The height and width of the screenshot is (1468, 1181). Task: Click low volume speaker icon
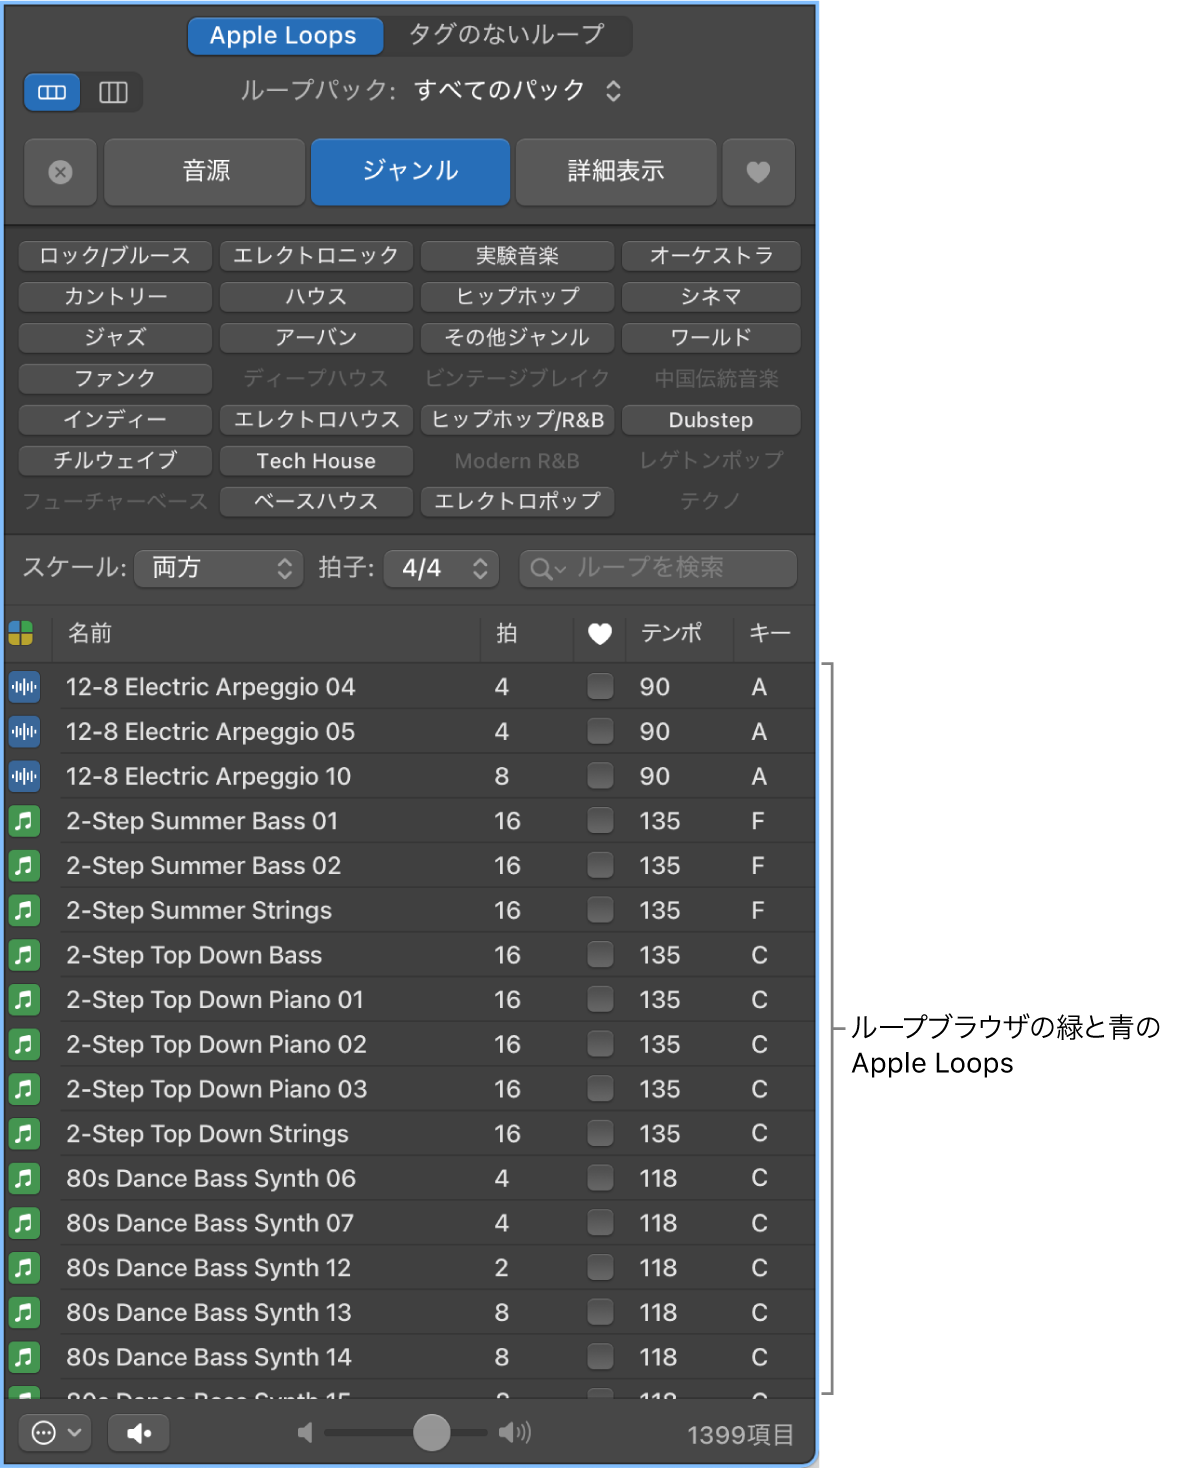coord(305,1433)
